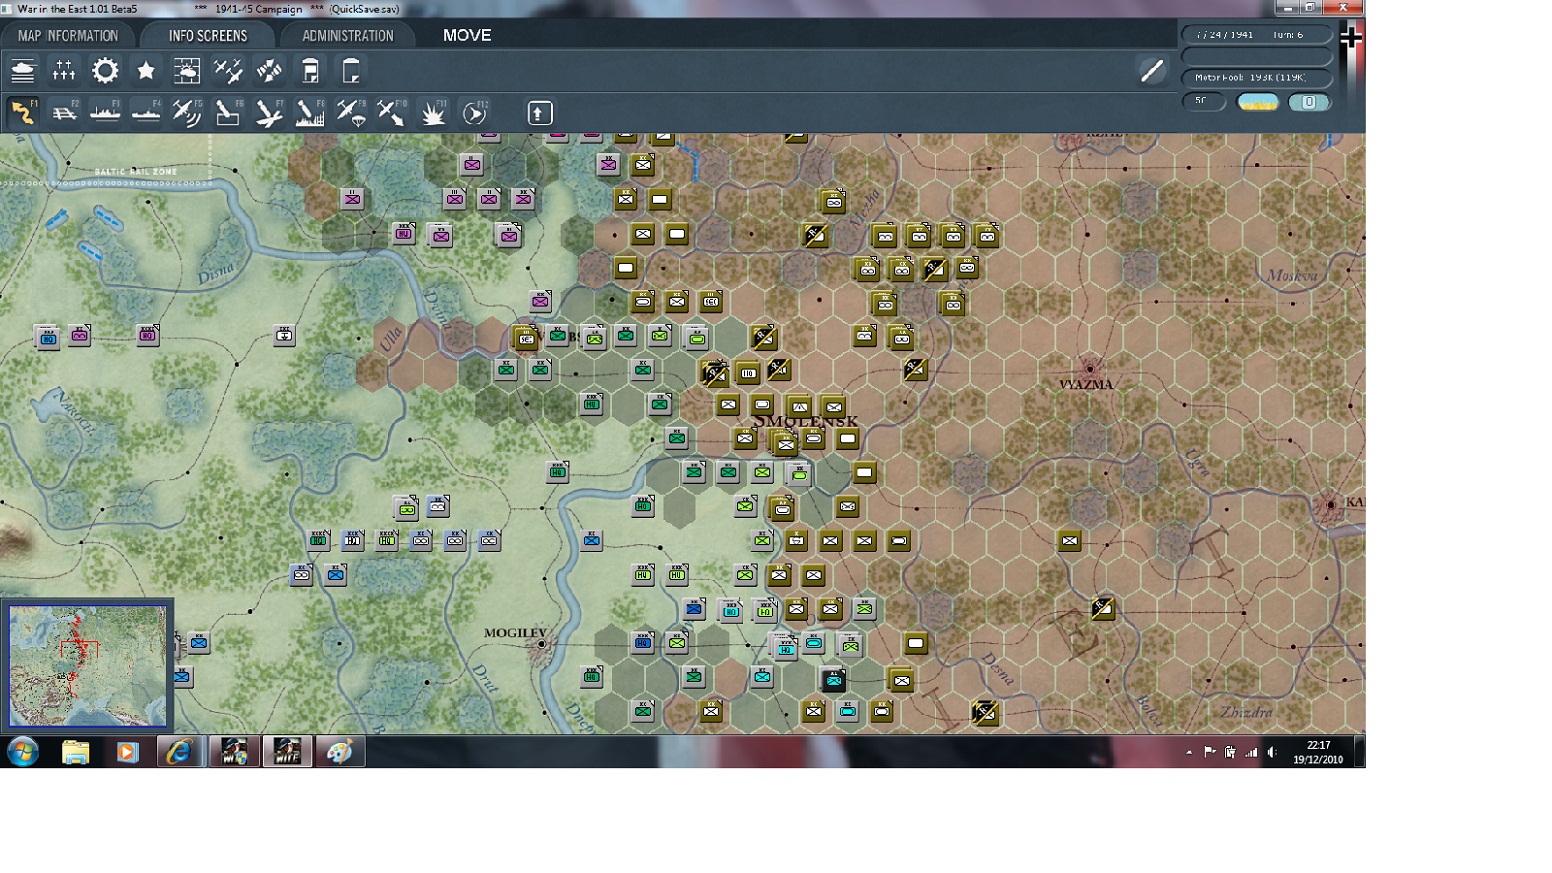This screenshot has width=1552, height=873.
Task: Select F9 air transport mode
Action: pyautogui.click(x=351, y=113)
